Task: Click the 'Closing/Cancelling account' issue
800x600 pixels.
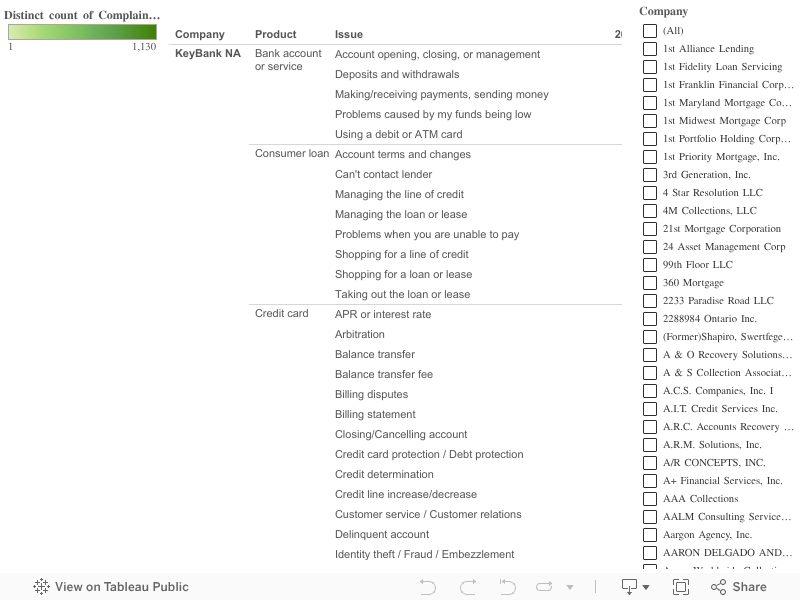Action: 401,434
